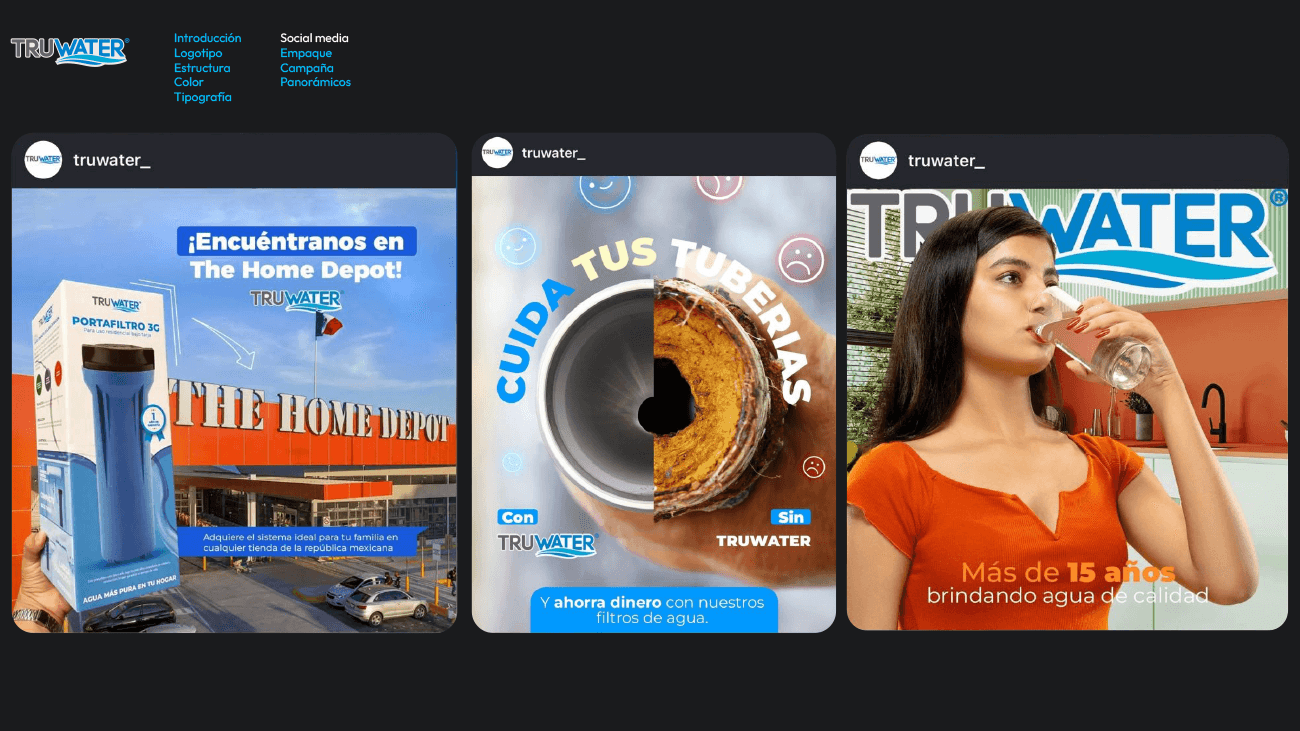This screenshot has height=731, width=1300.
Task: Click the profile avatar on the Home Depot post
Action: tap(43, 160)
